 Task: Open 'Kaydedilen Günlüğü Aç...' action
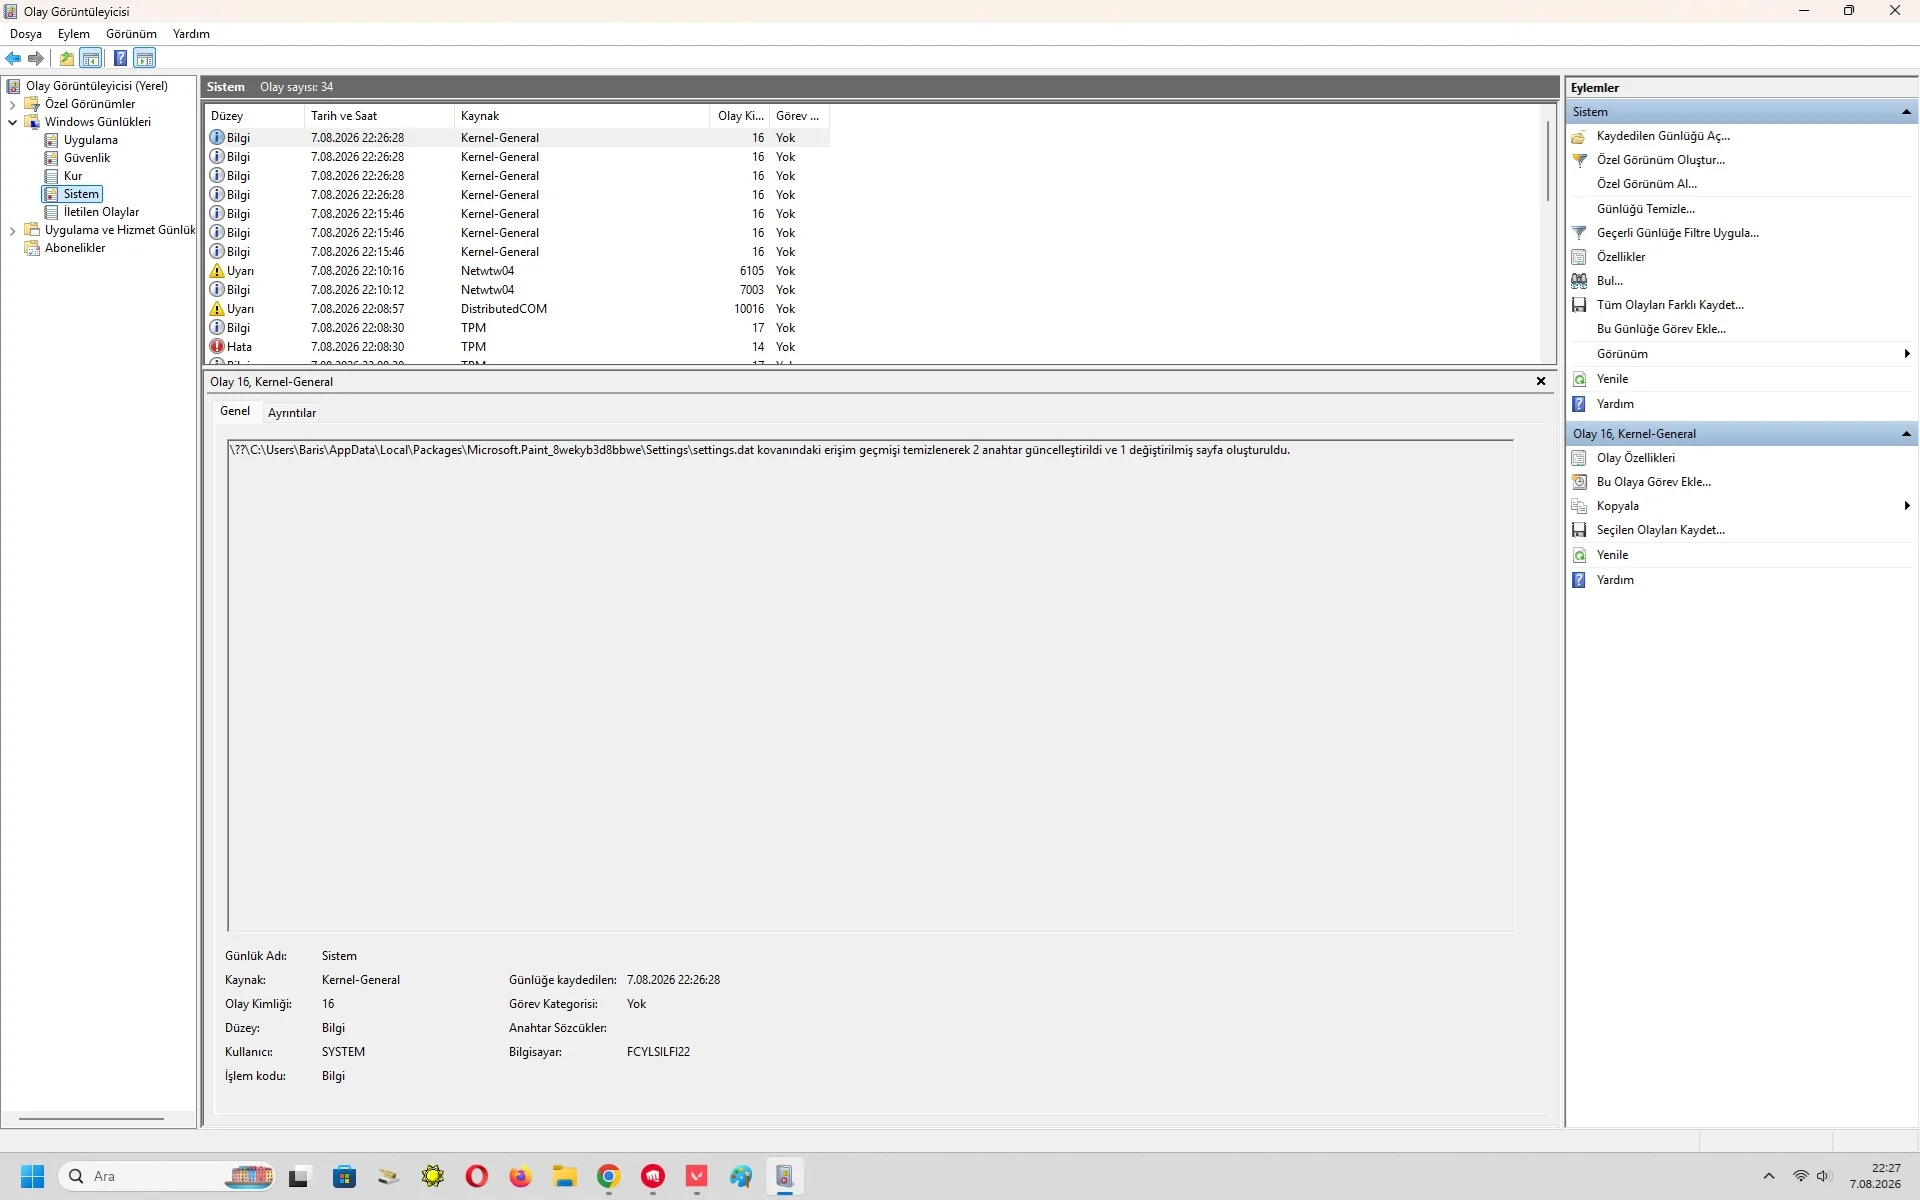[x=1662, y=136]
